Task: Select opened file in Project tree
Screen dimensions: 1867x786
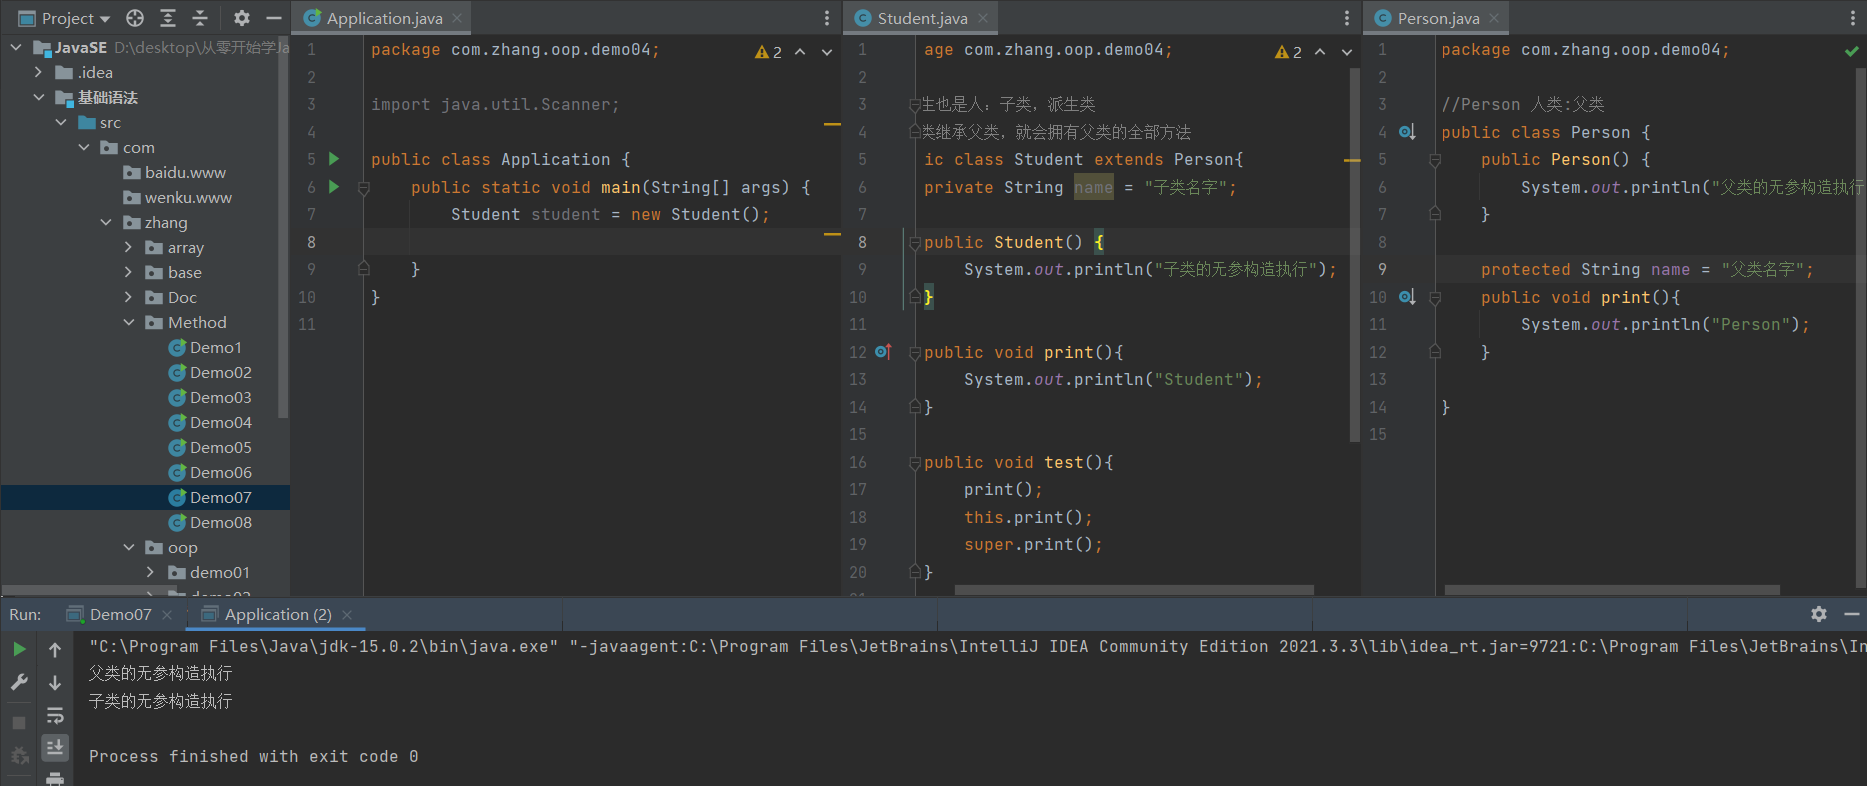Action: (135, 18)
